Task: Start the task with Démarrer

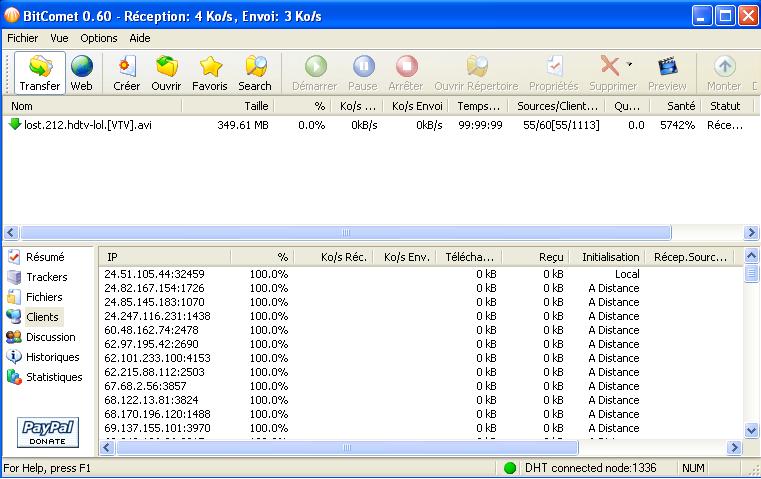Action: tap(315, 73)
